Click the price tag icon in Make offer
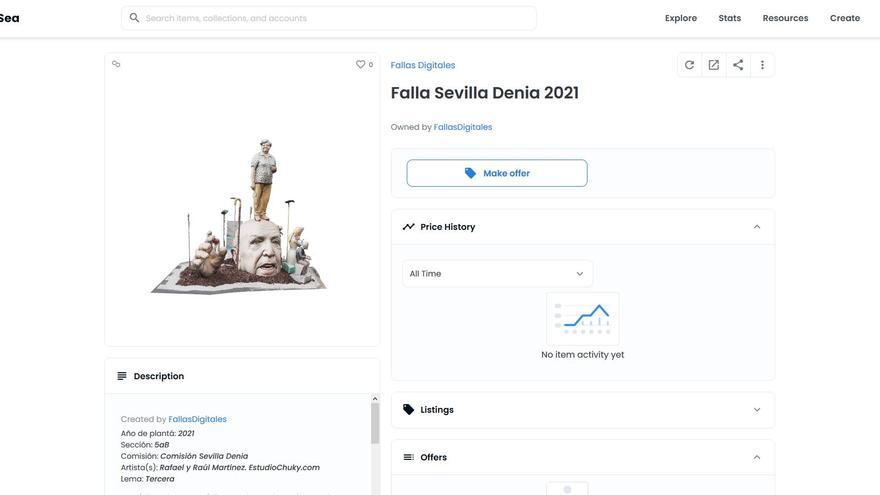This screenshot has height=495, width=880. tap(470, 173)
